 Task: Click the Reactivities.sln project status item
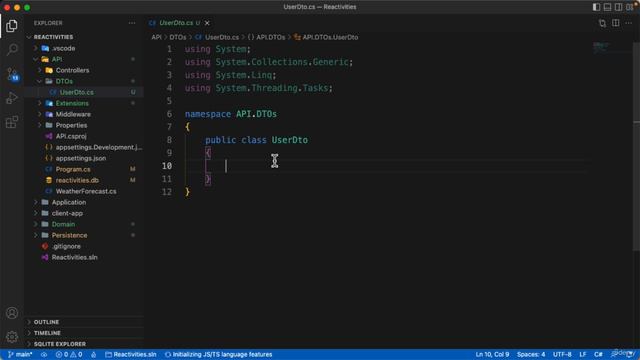(x=131, y=355)
